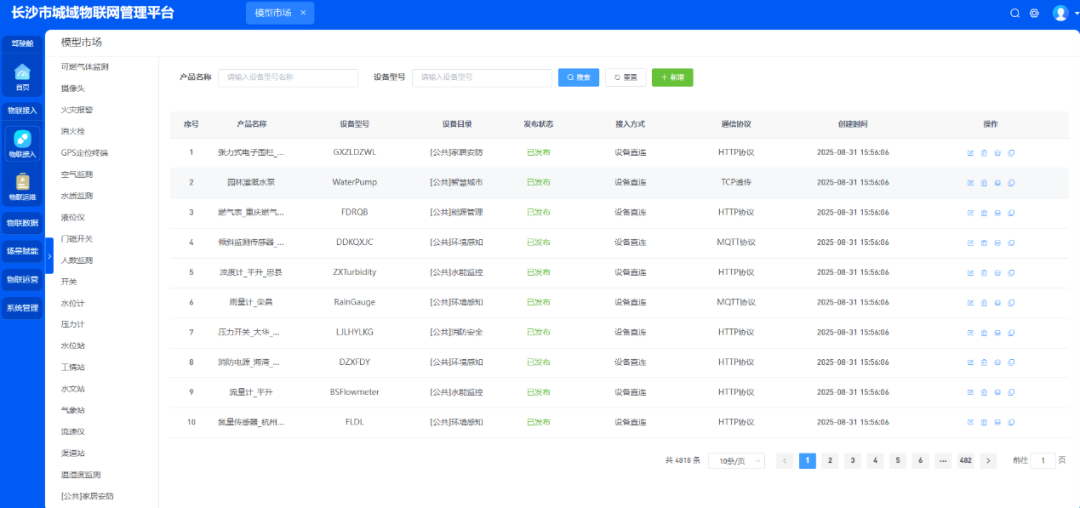
Task: Click the 首页 home icon in sidebar
Action: point(22,75)
